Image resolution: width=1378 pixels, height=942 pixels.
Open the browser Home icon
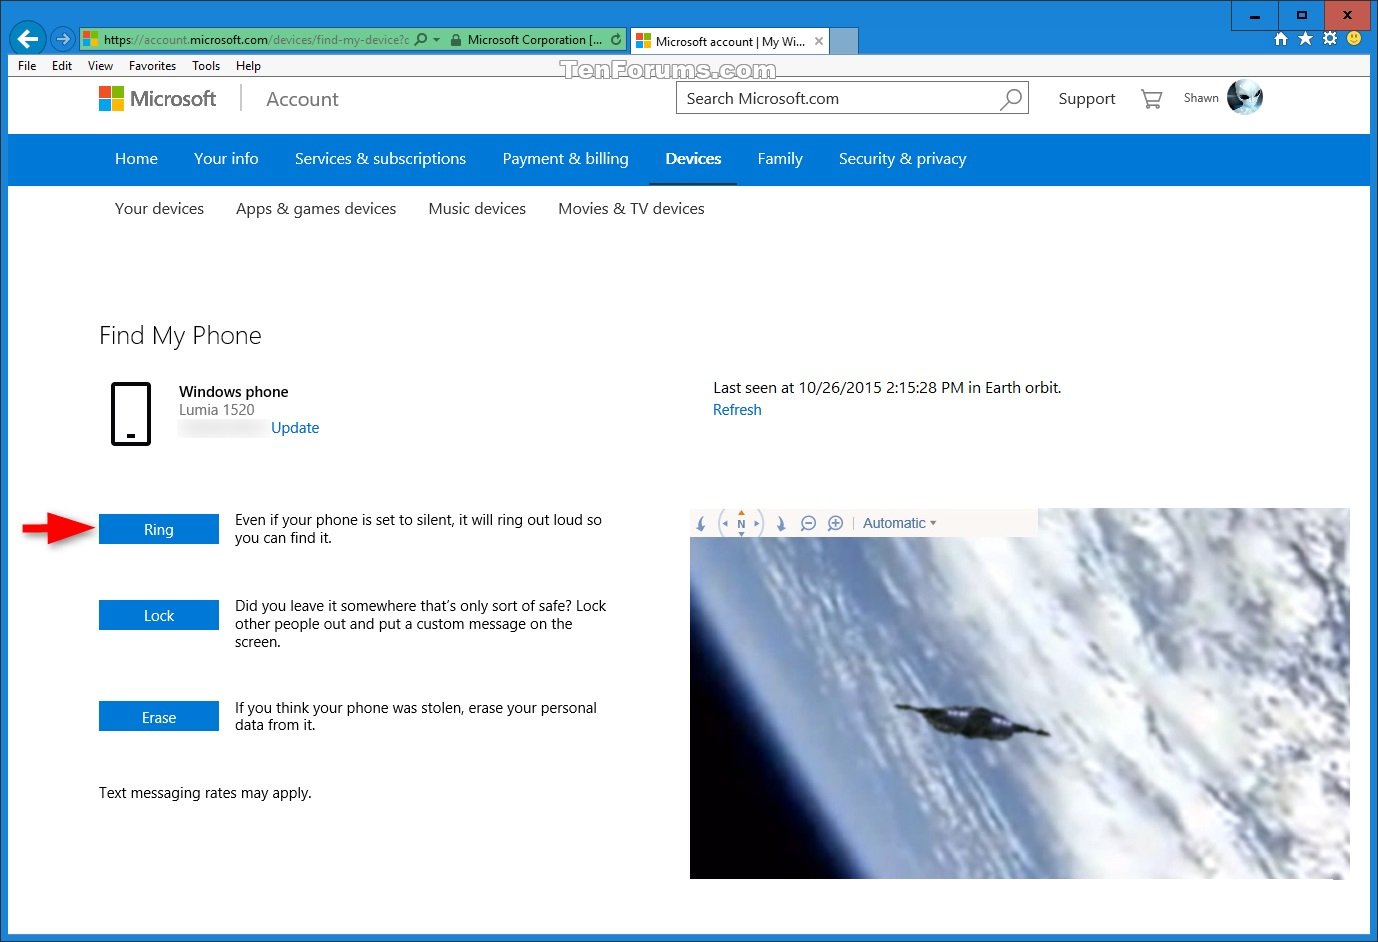pyautogui.click(x=1281, y=39)
